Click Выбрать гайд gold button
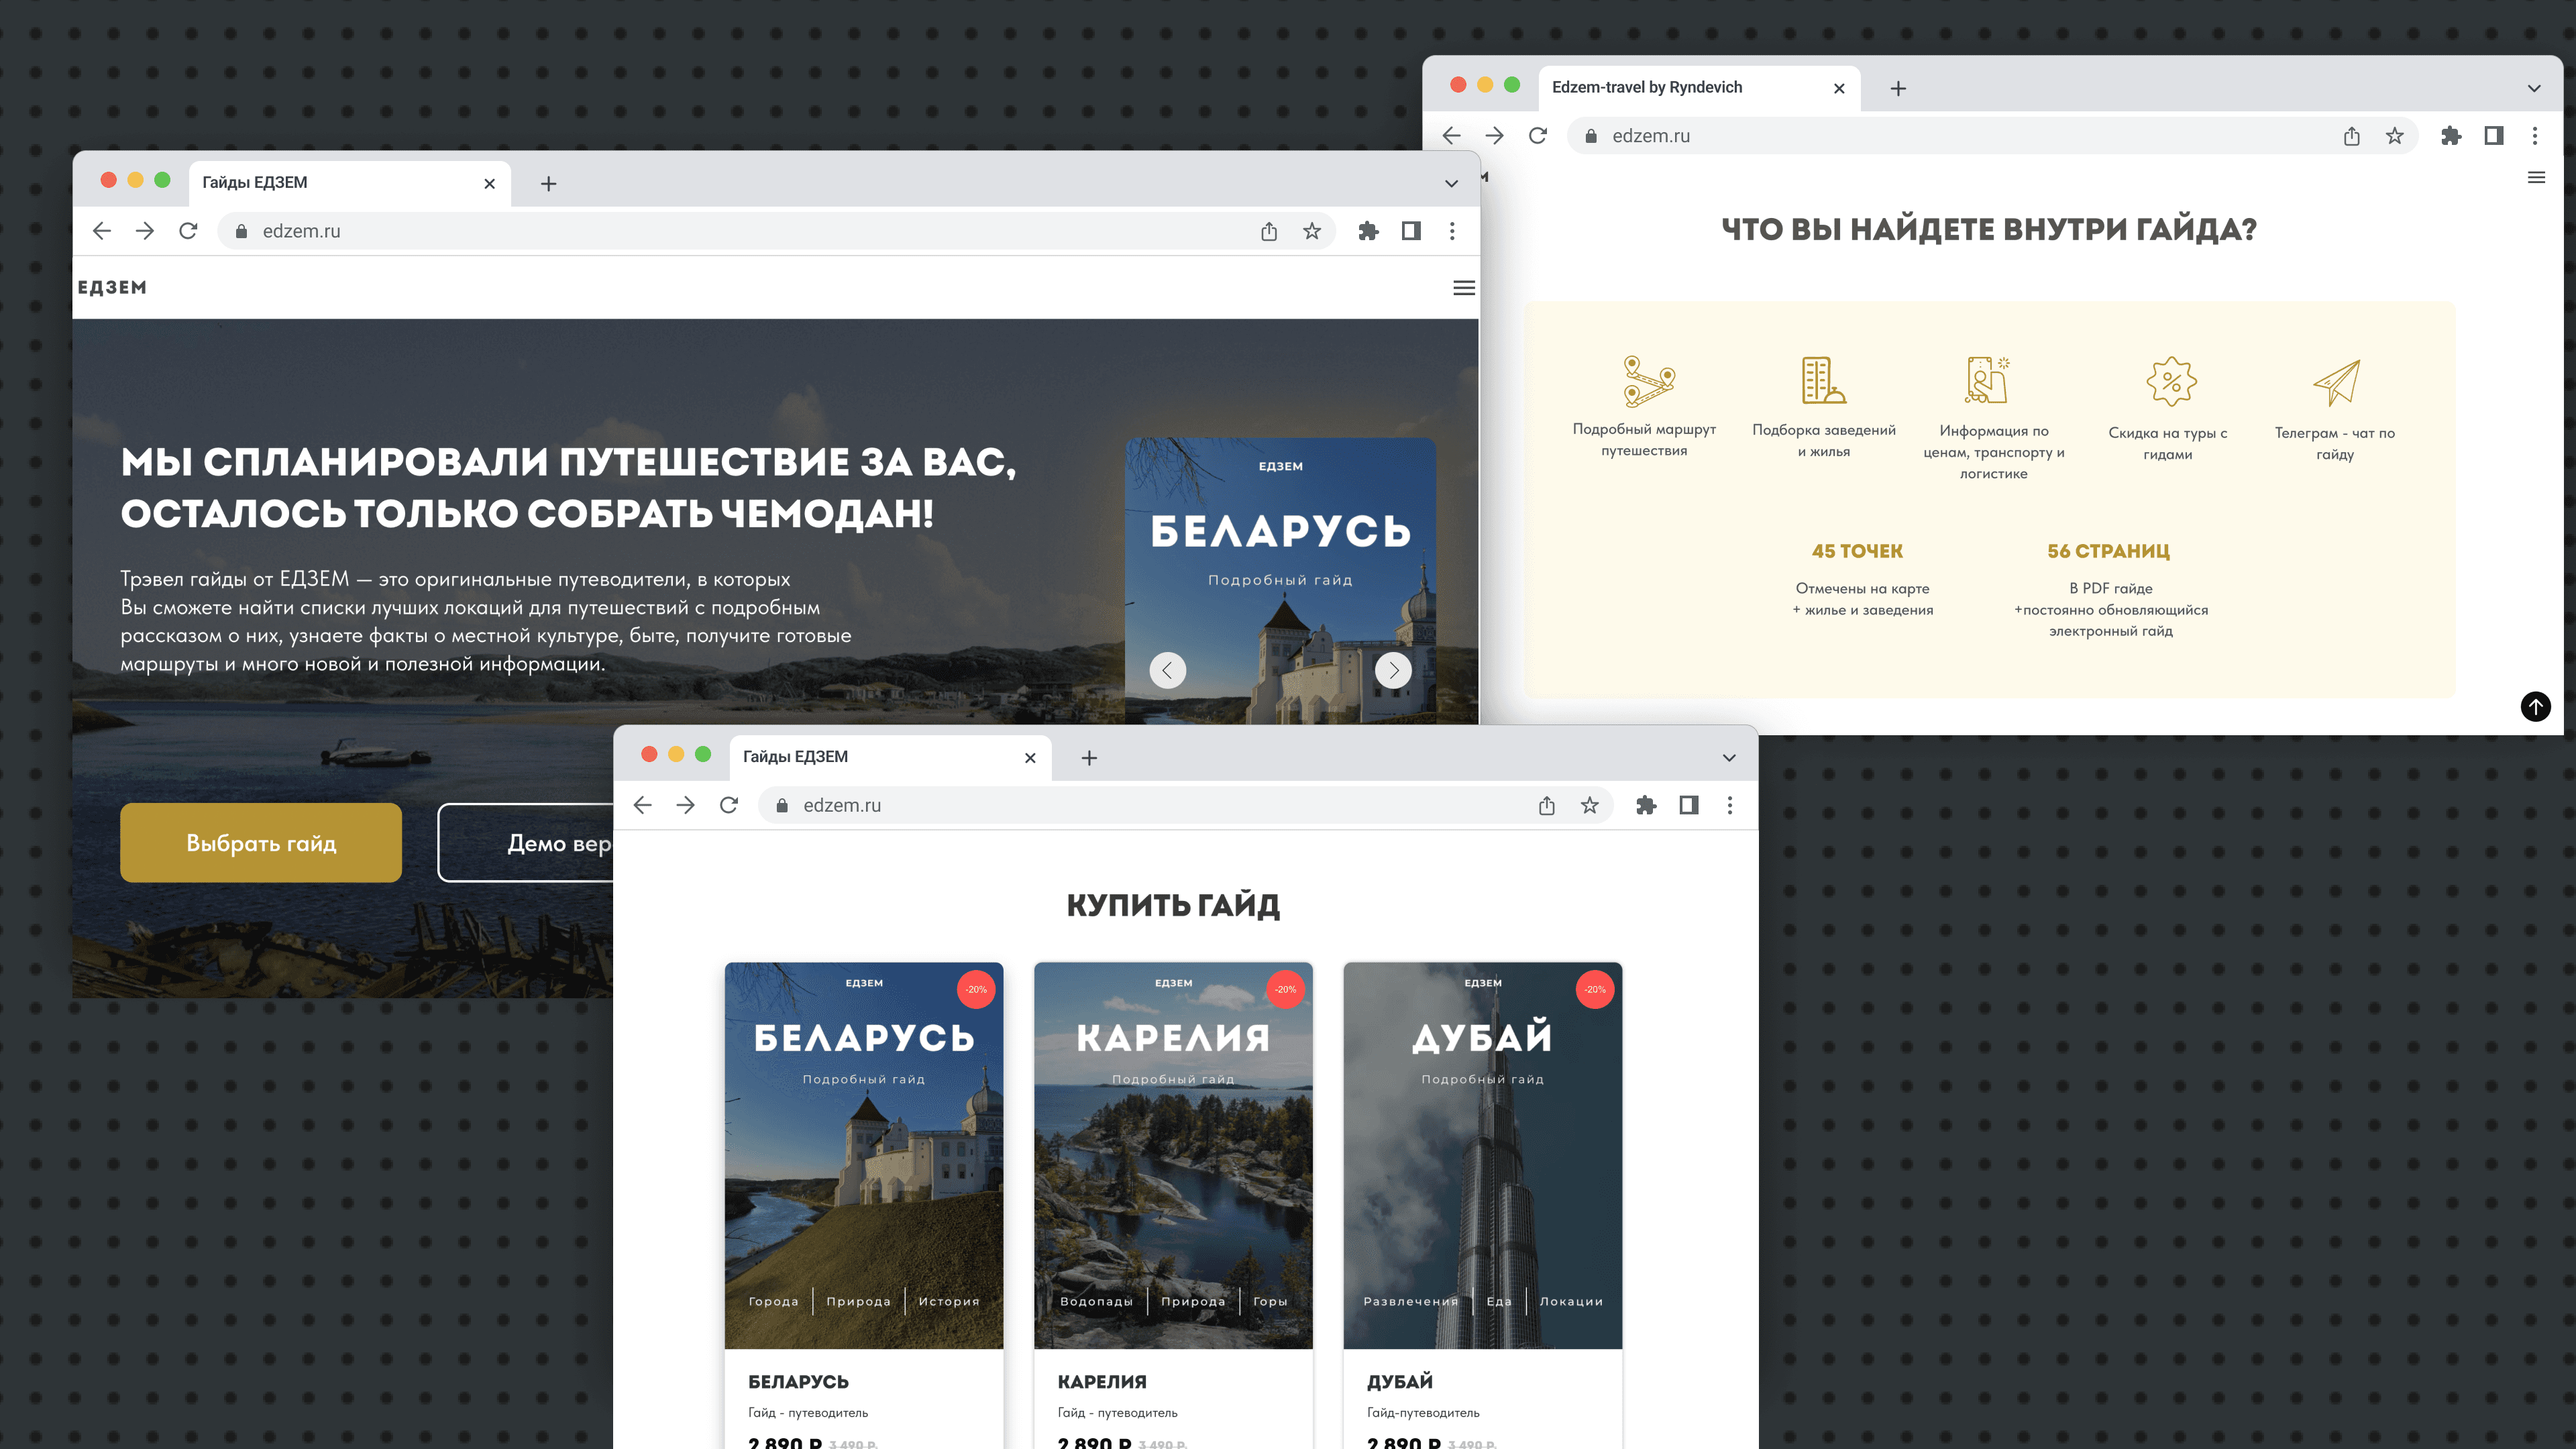Screen dimensions: 2576x1449 coord(261,843)
